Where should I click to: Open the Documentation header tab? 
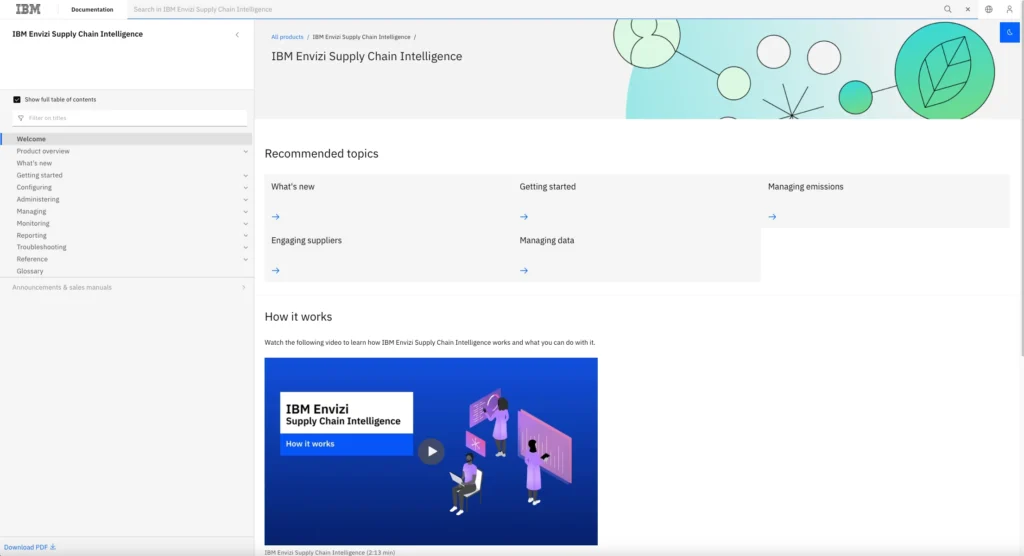92,9
